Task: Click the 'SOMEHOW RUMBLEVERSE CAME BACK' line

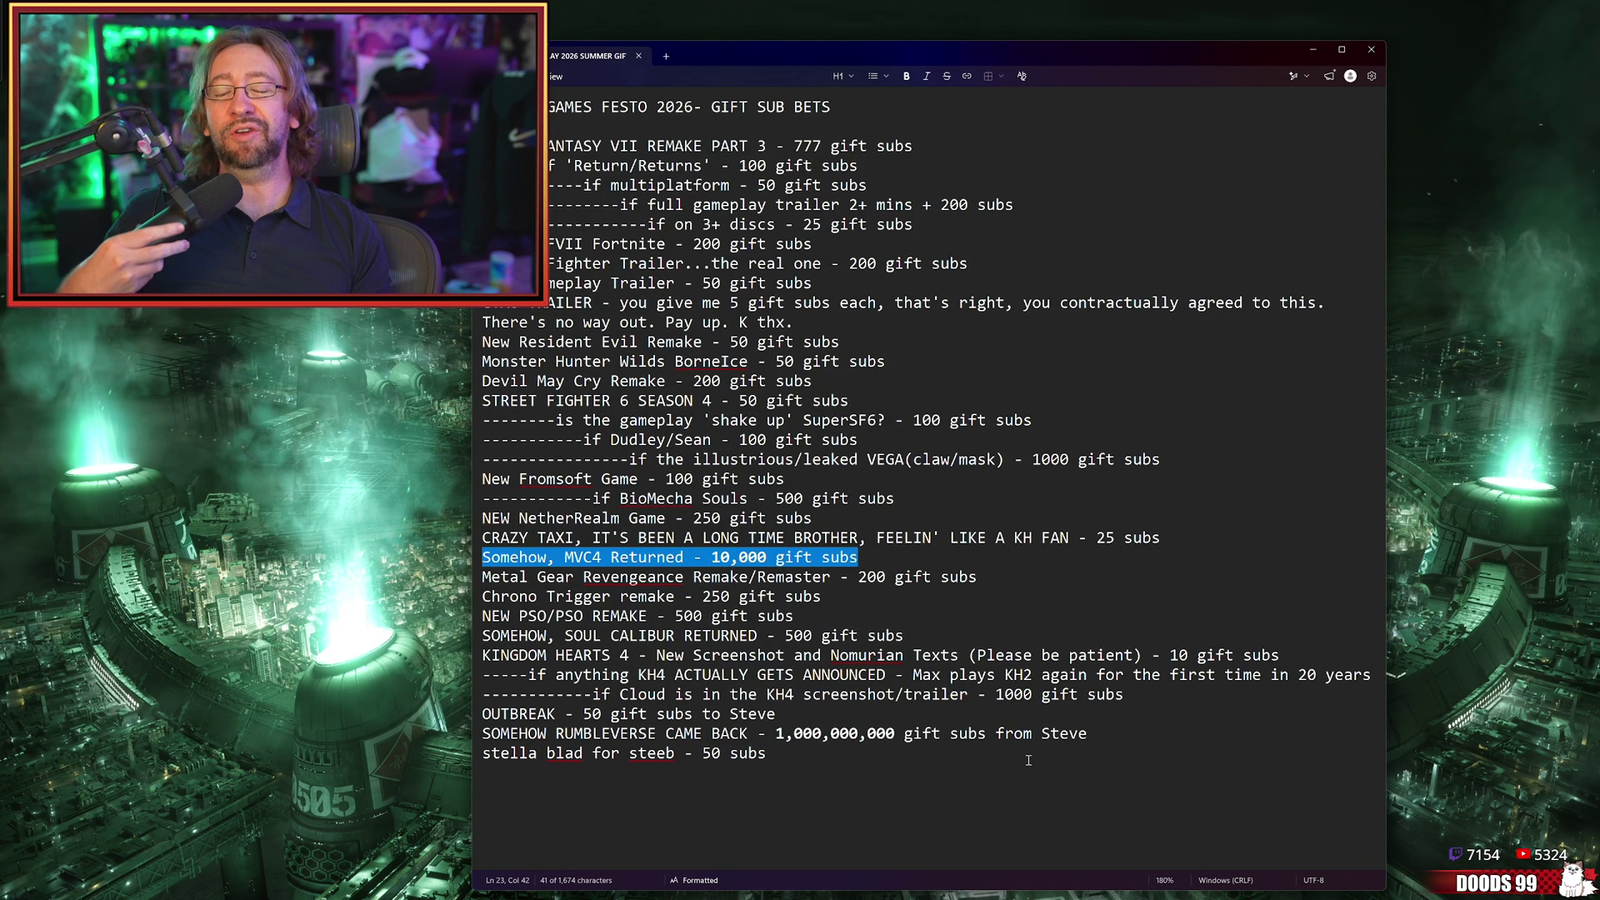Action: click(784, 734)
